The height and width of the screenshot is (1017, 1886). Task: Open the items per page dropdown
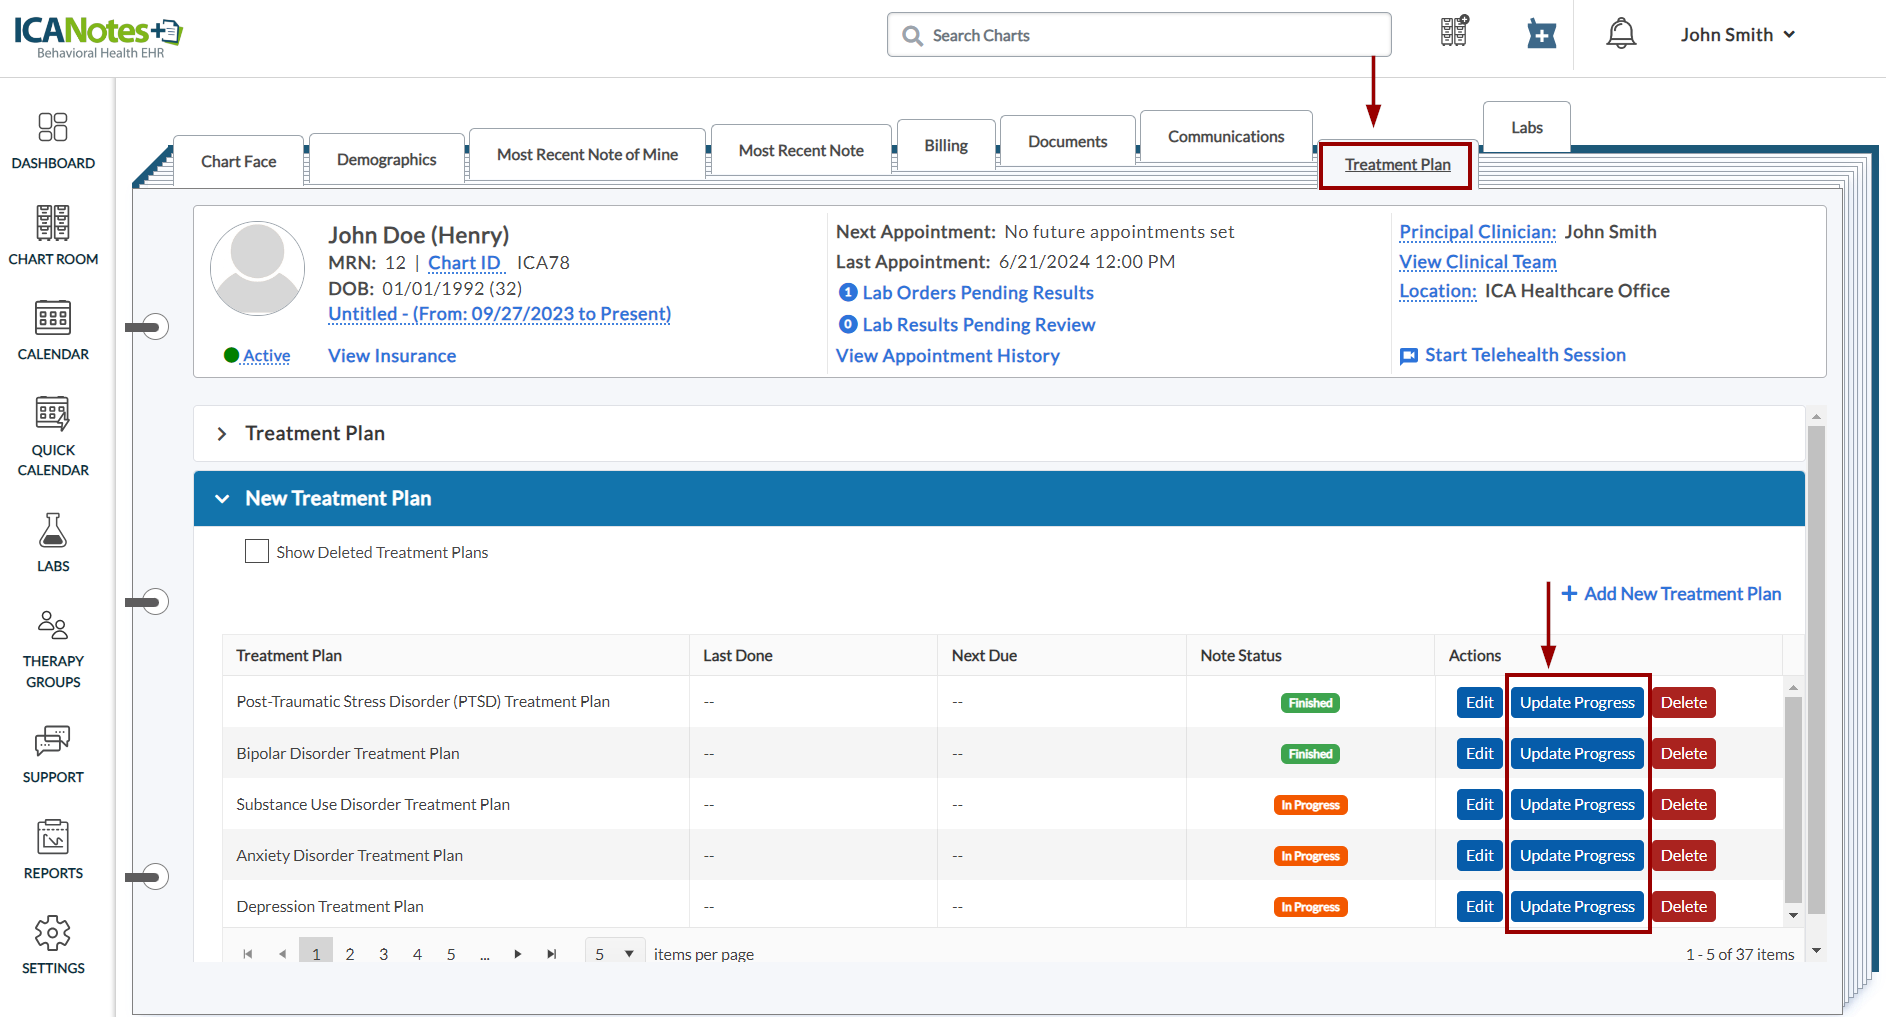615,954
